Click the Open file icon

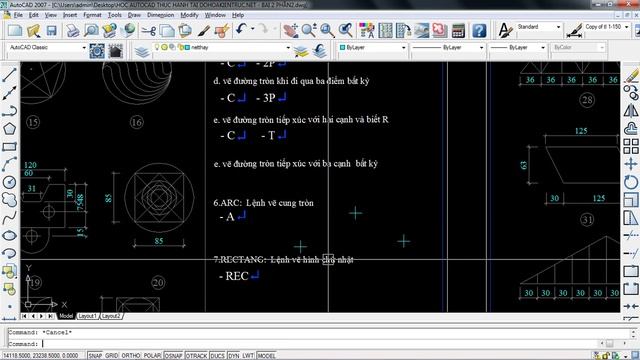point(33,31)
